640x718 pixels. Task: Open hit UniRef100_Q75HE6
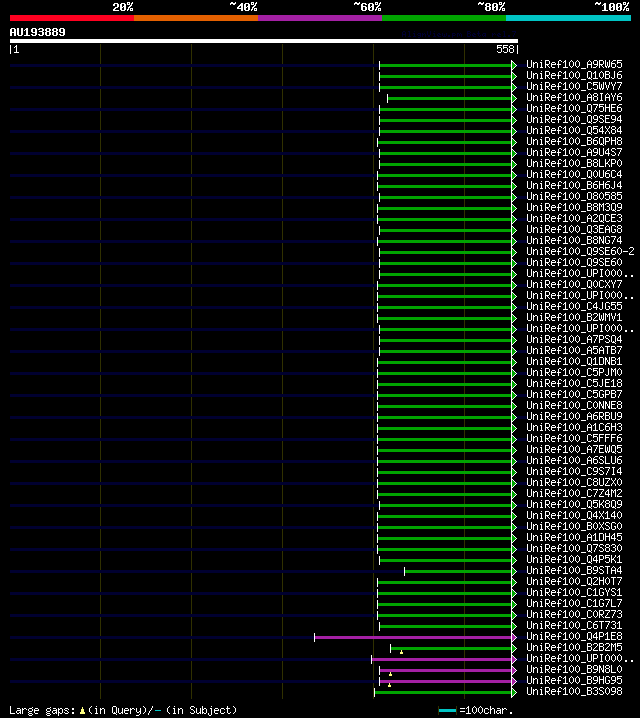[574, 109]
